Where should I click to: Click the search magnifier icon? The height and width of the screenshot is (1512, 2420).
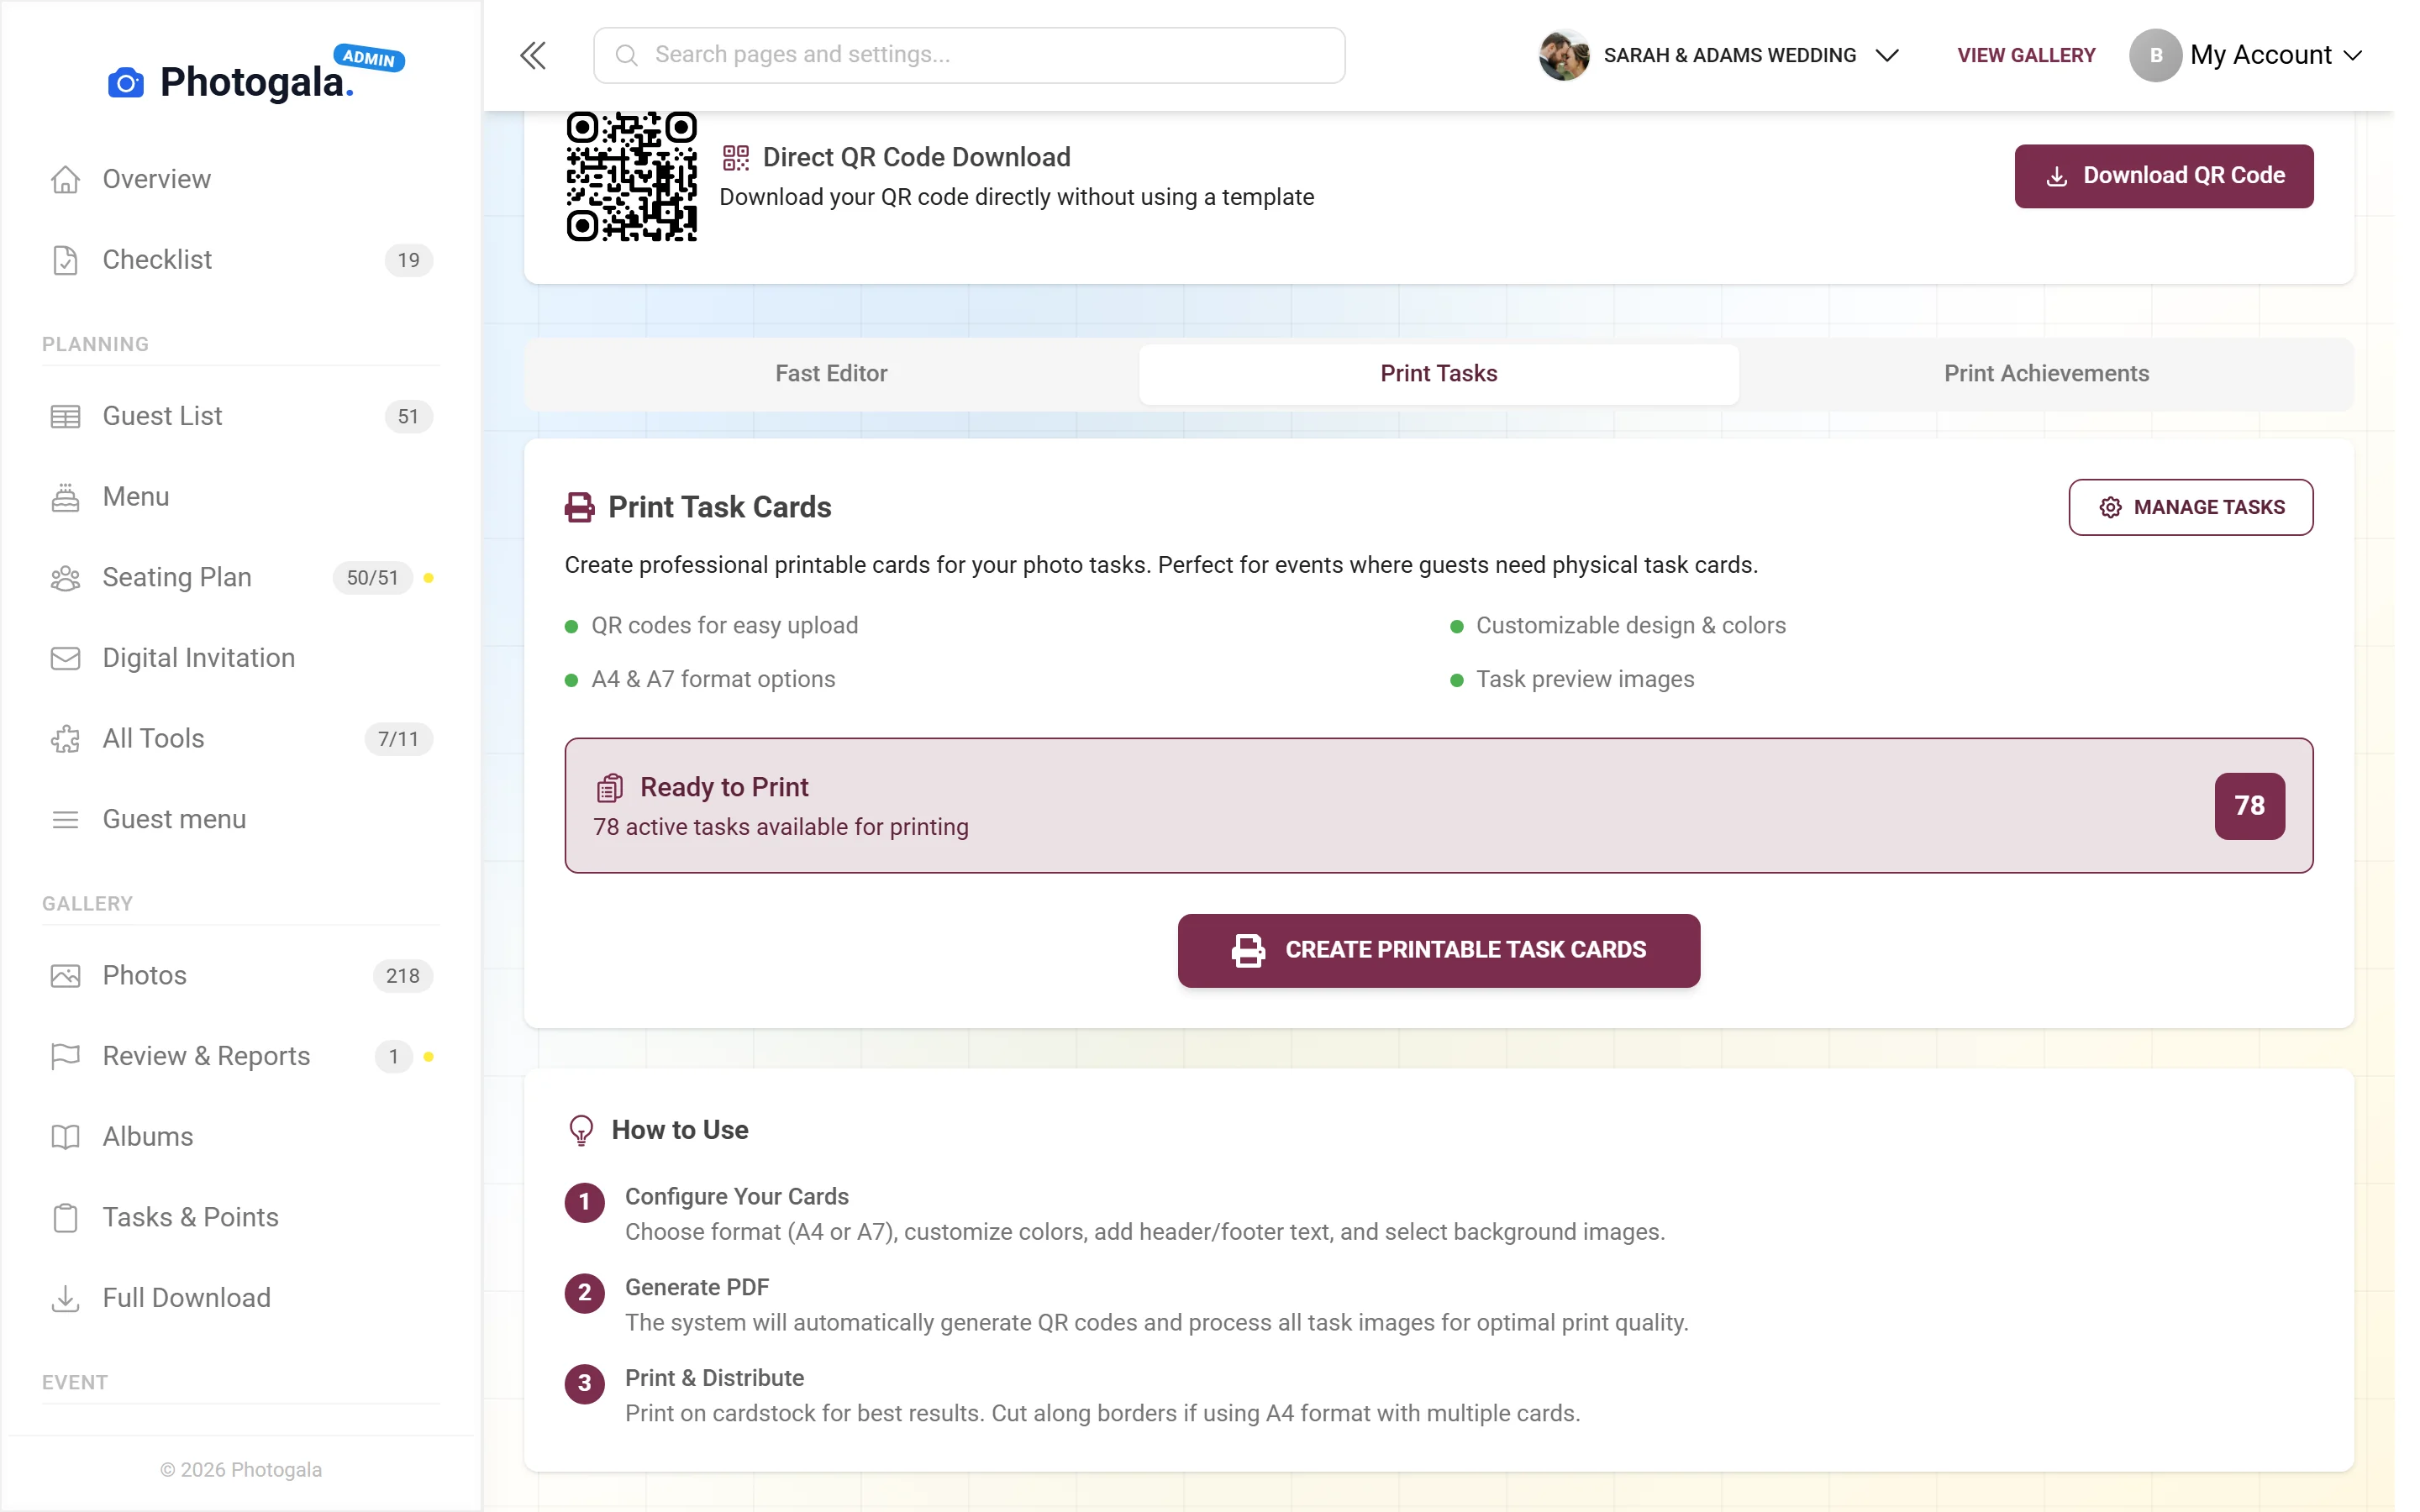626,55
